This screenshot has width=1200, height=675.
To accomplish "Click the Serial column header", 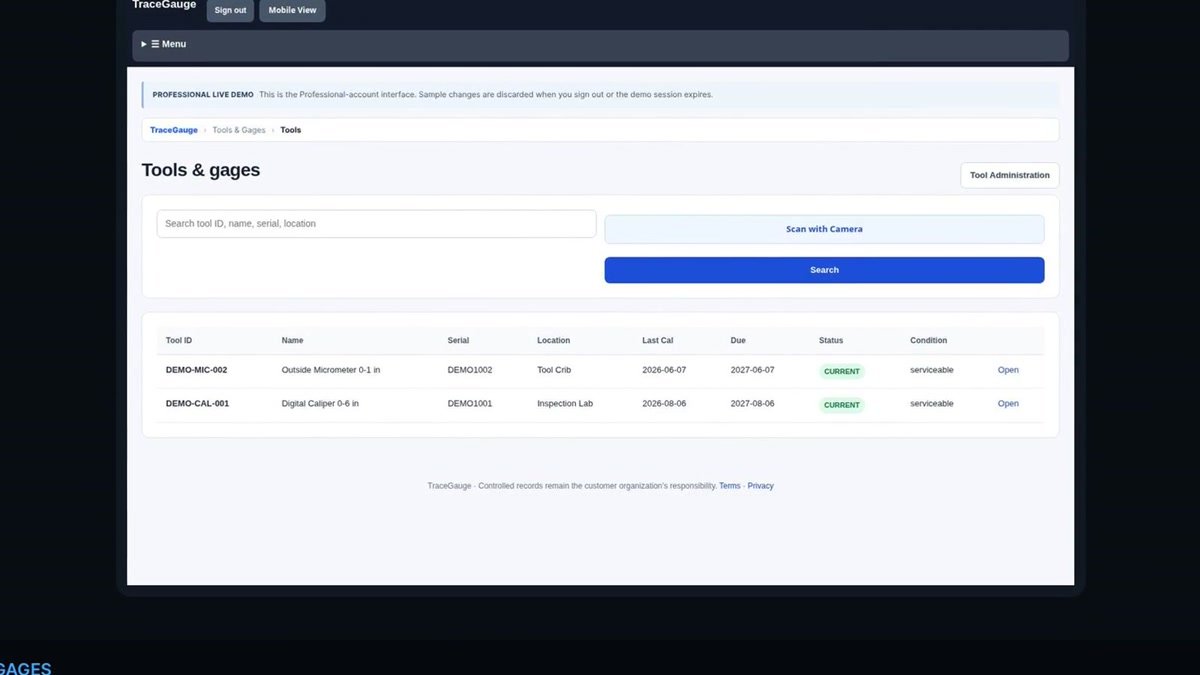I will [458, 341].
